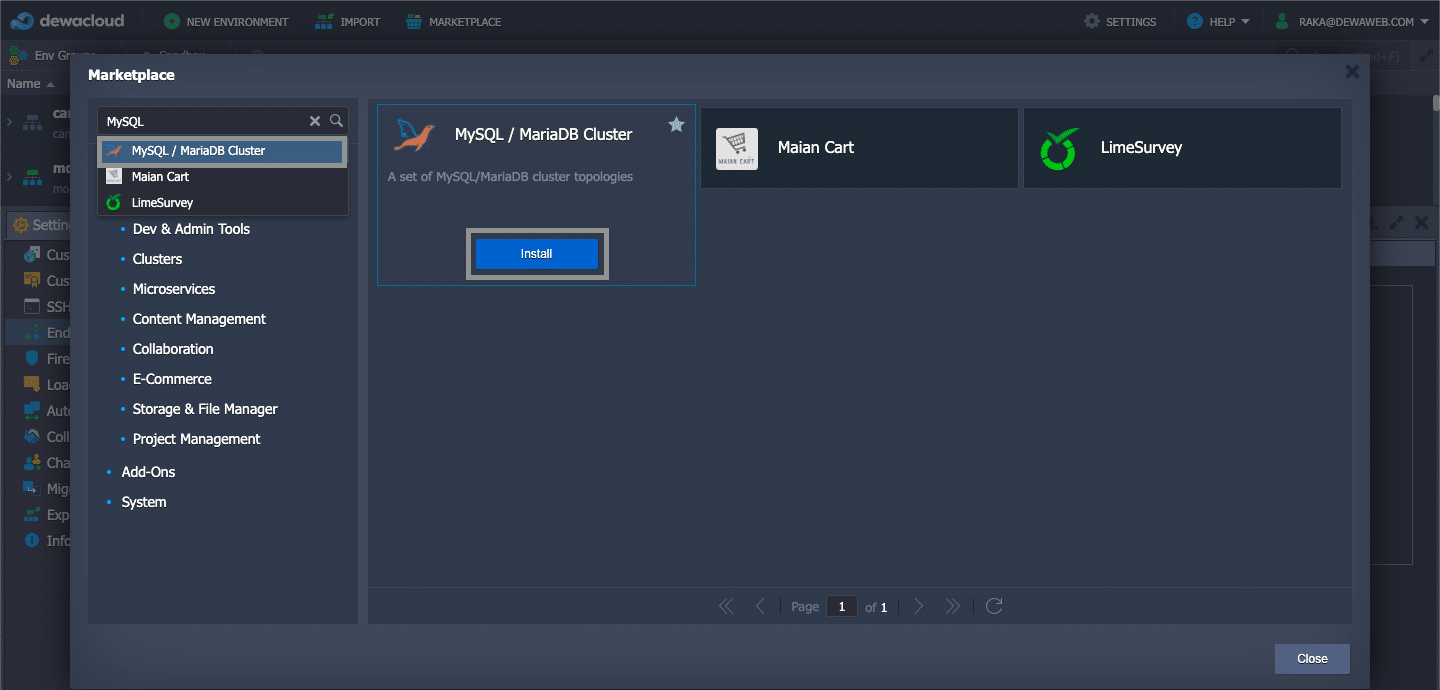Click the search magnifier icon
This screenshot has height=690, width=1440.
pyautogui.click(x=337, y=121)
